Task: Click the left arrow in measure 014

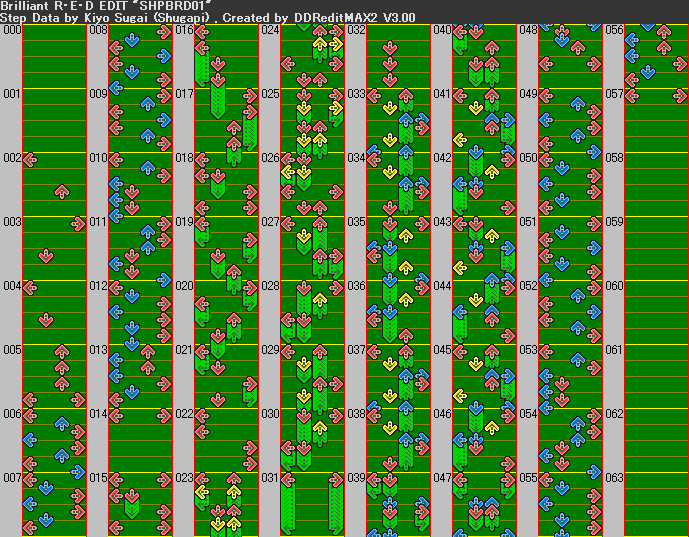Action: click(x=116, y=416)
